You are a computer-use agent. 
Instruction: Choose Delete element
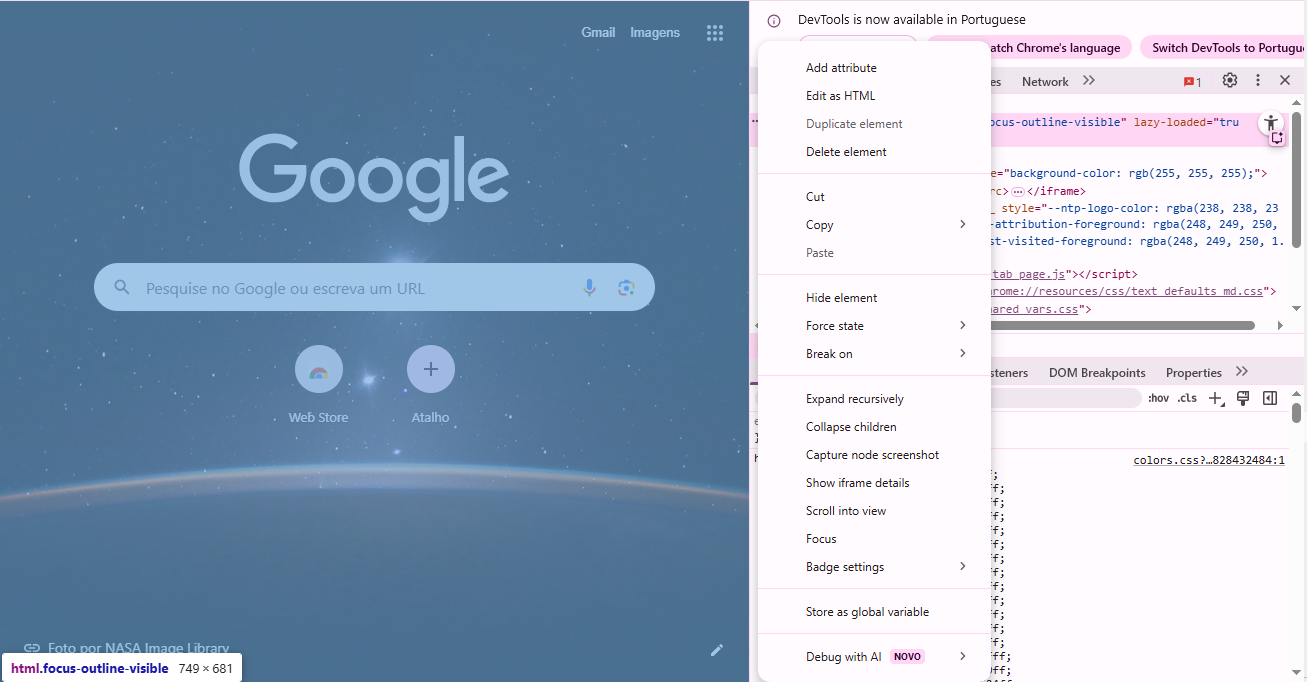point(874,152)
